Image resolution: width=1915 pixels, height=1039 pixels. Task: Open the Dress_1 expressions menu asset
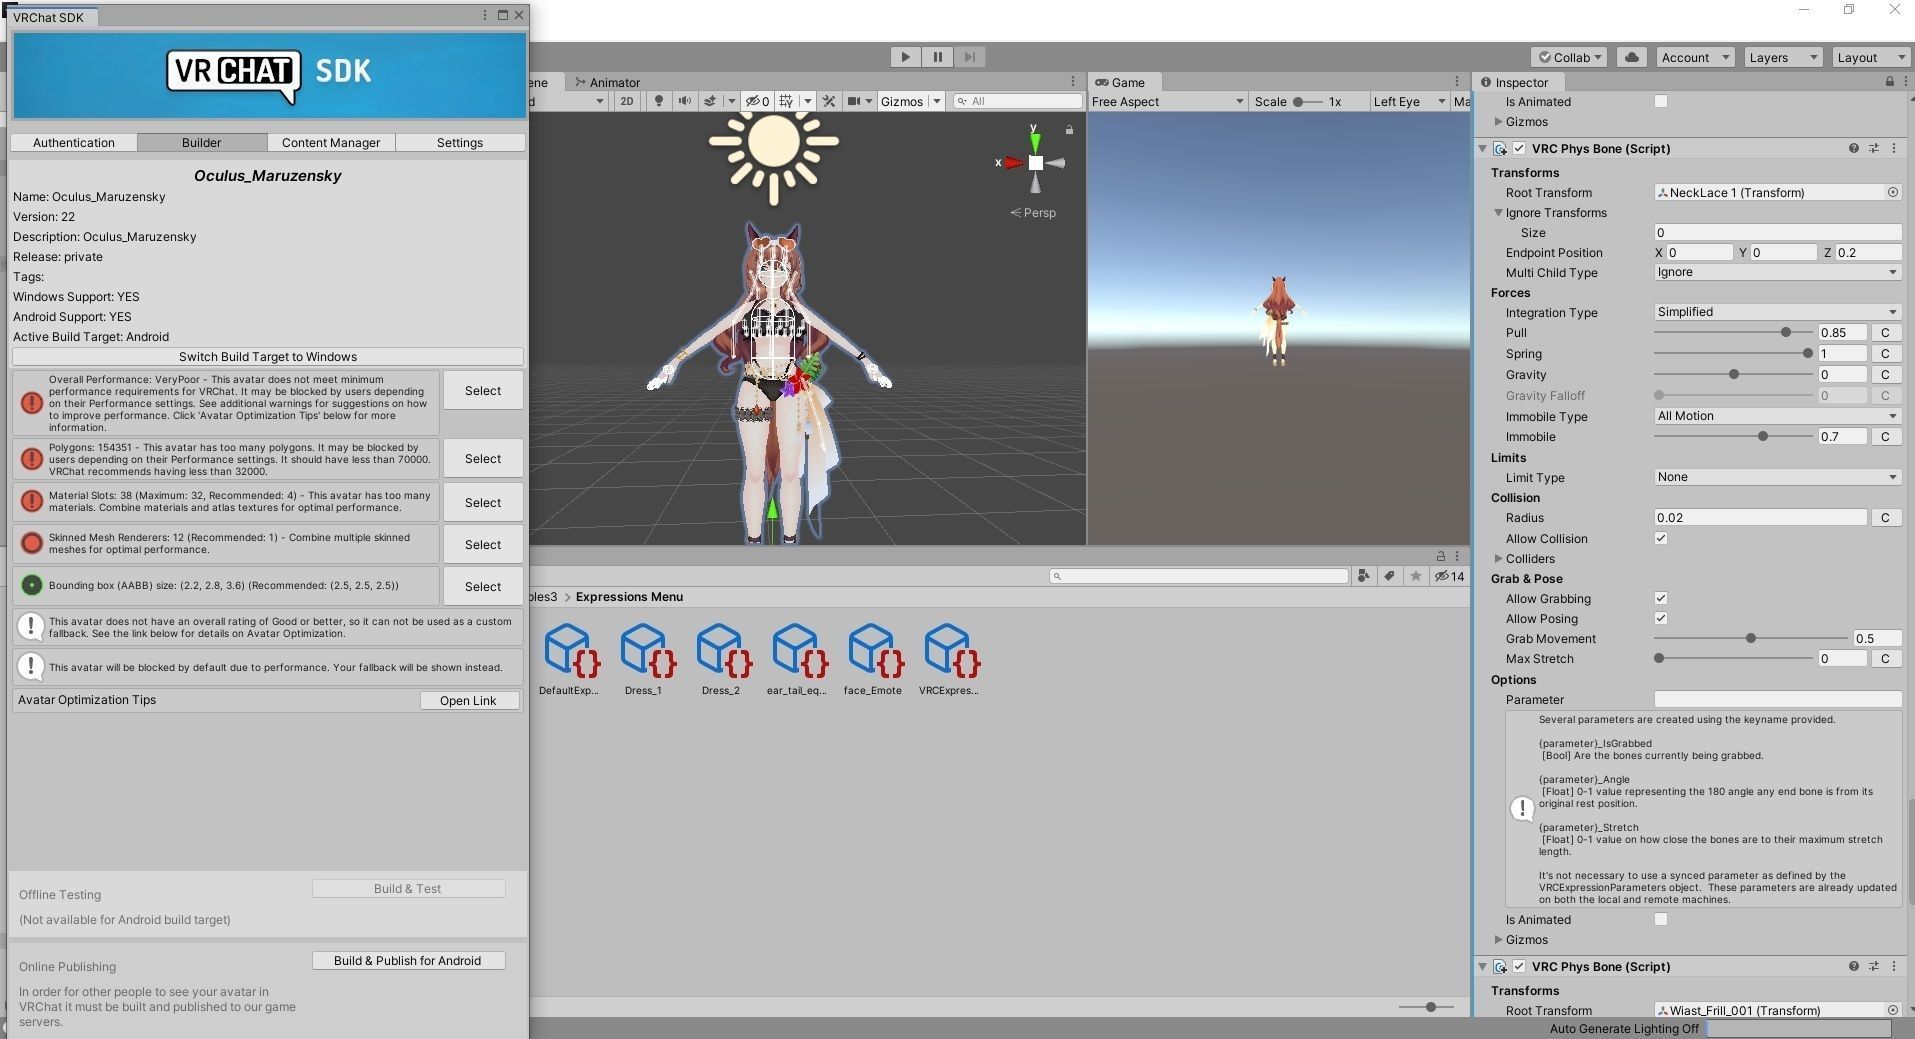pyautogui.click(x=643, y=651)
